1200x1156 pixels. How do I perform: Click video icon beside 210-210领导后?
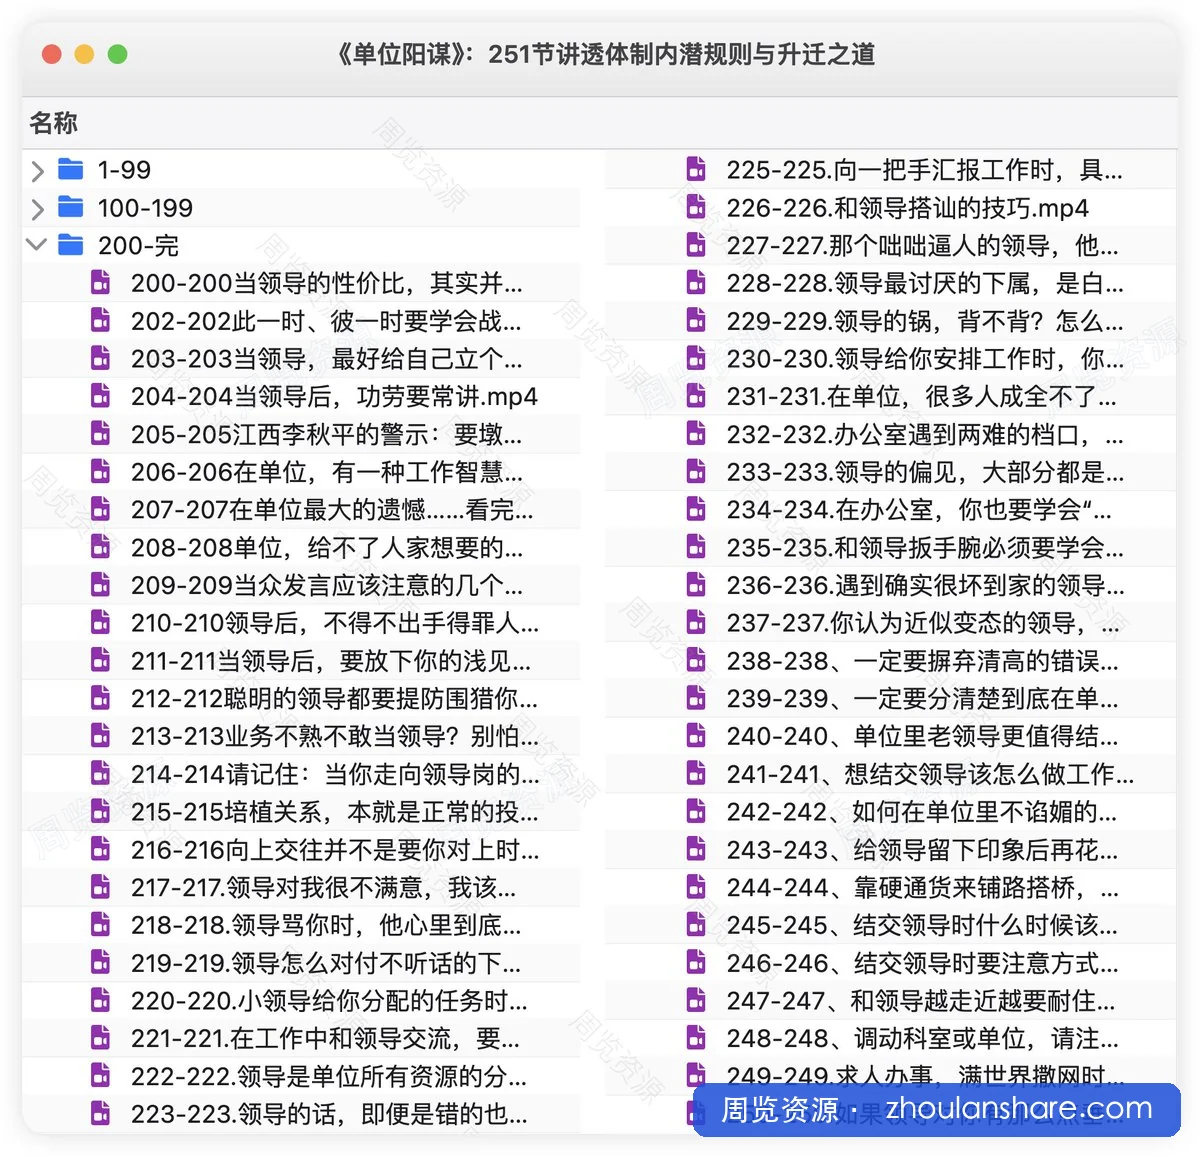tap(101, 623)
